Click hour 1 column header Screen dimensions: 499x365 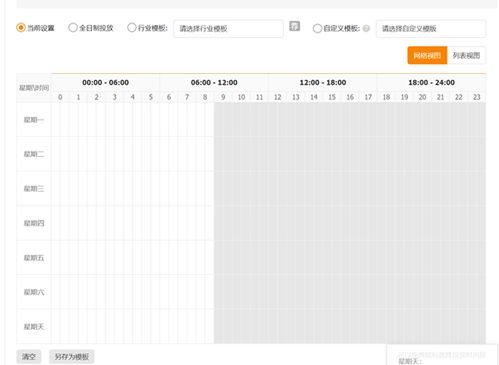click(x=78, y=97)
